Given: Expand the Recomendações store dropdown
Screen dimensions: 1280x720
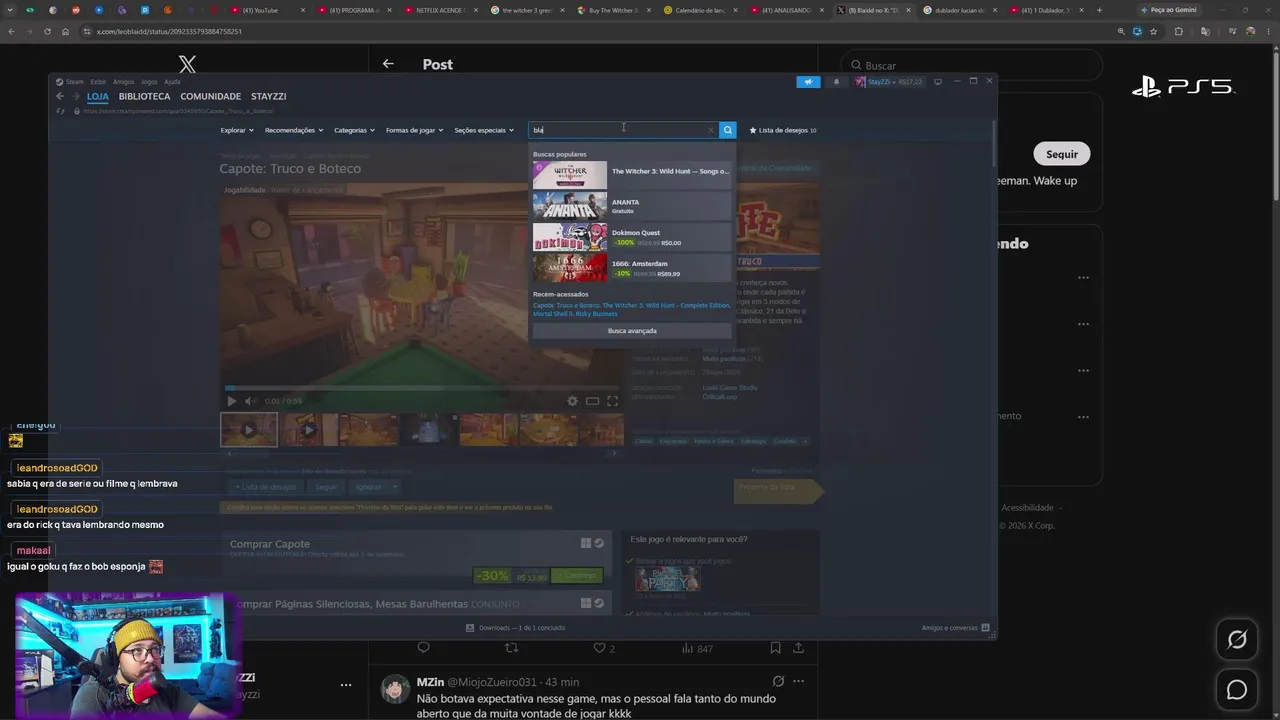Looking at the screenshot, I should click(294, 130).
